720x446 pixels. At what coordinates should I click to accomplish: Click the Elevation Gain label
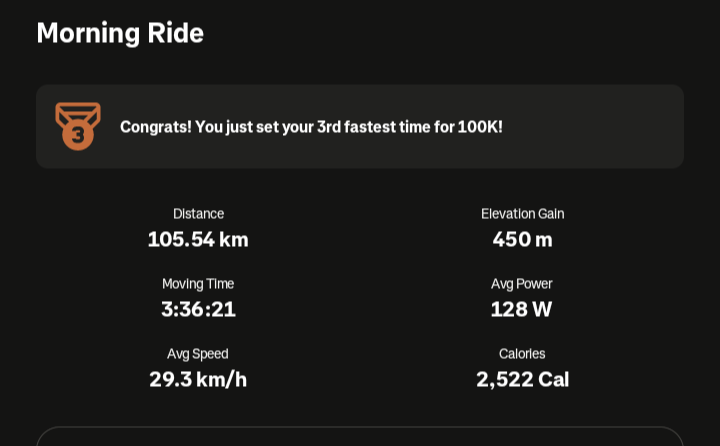[522, 214]
